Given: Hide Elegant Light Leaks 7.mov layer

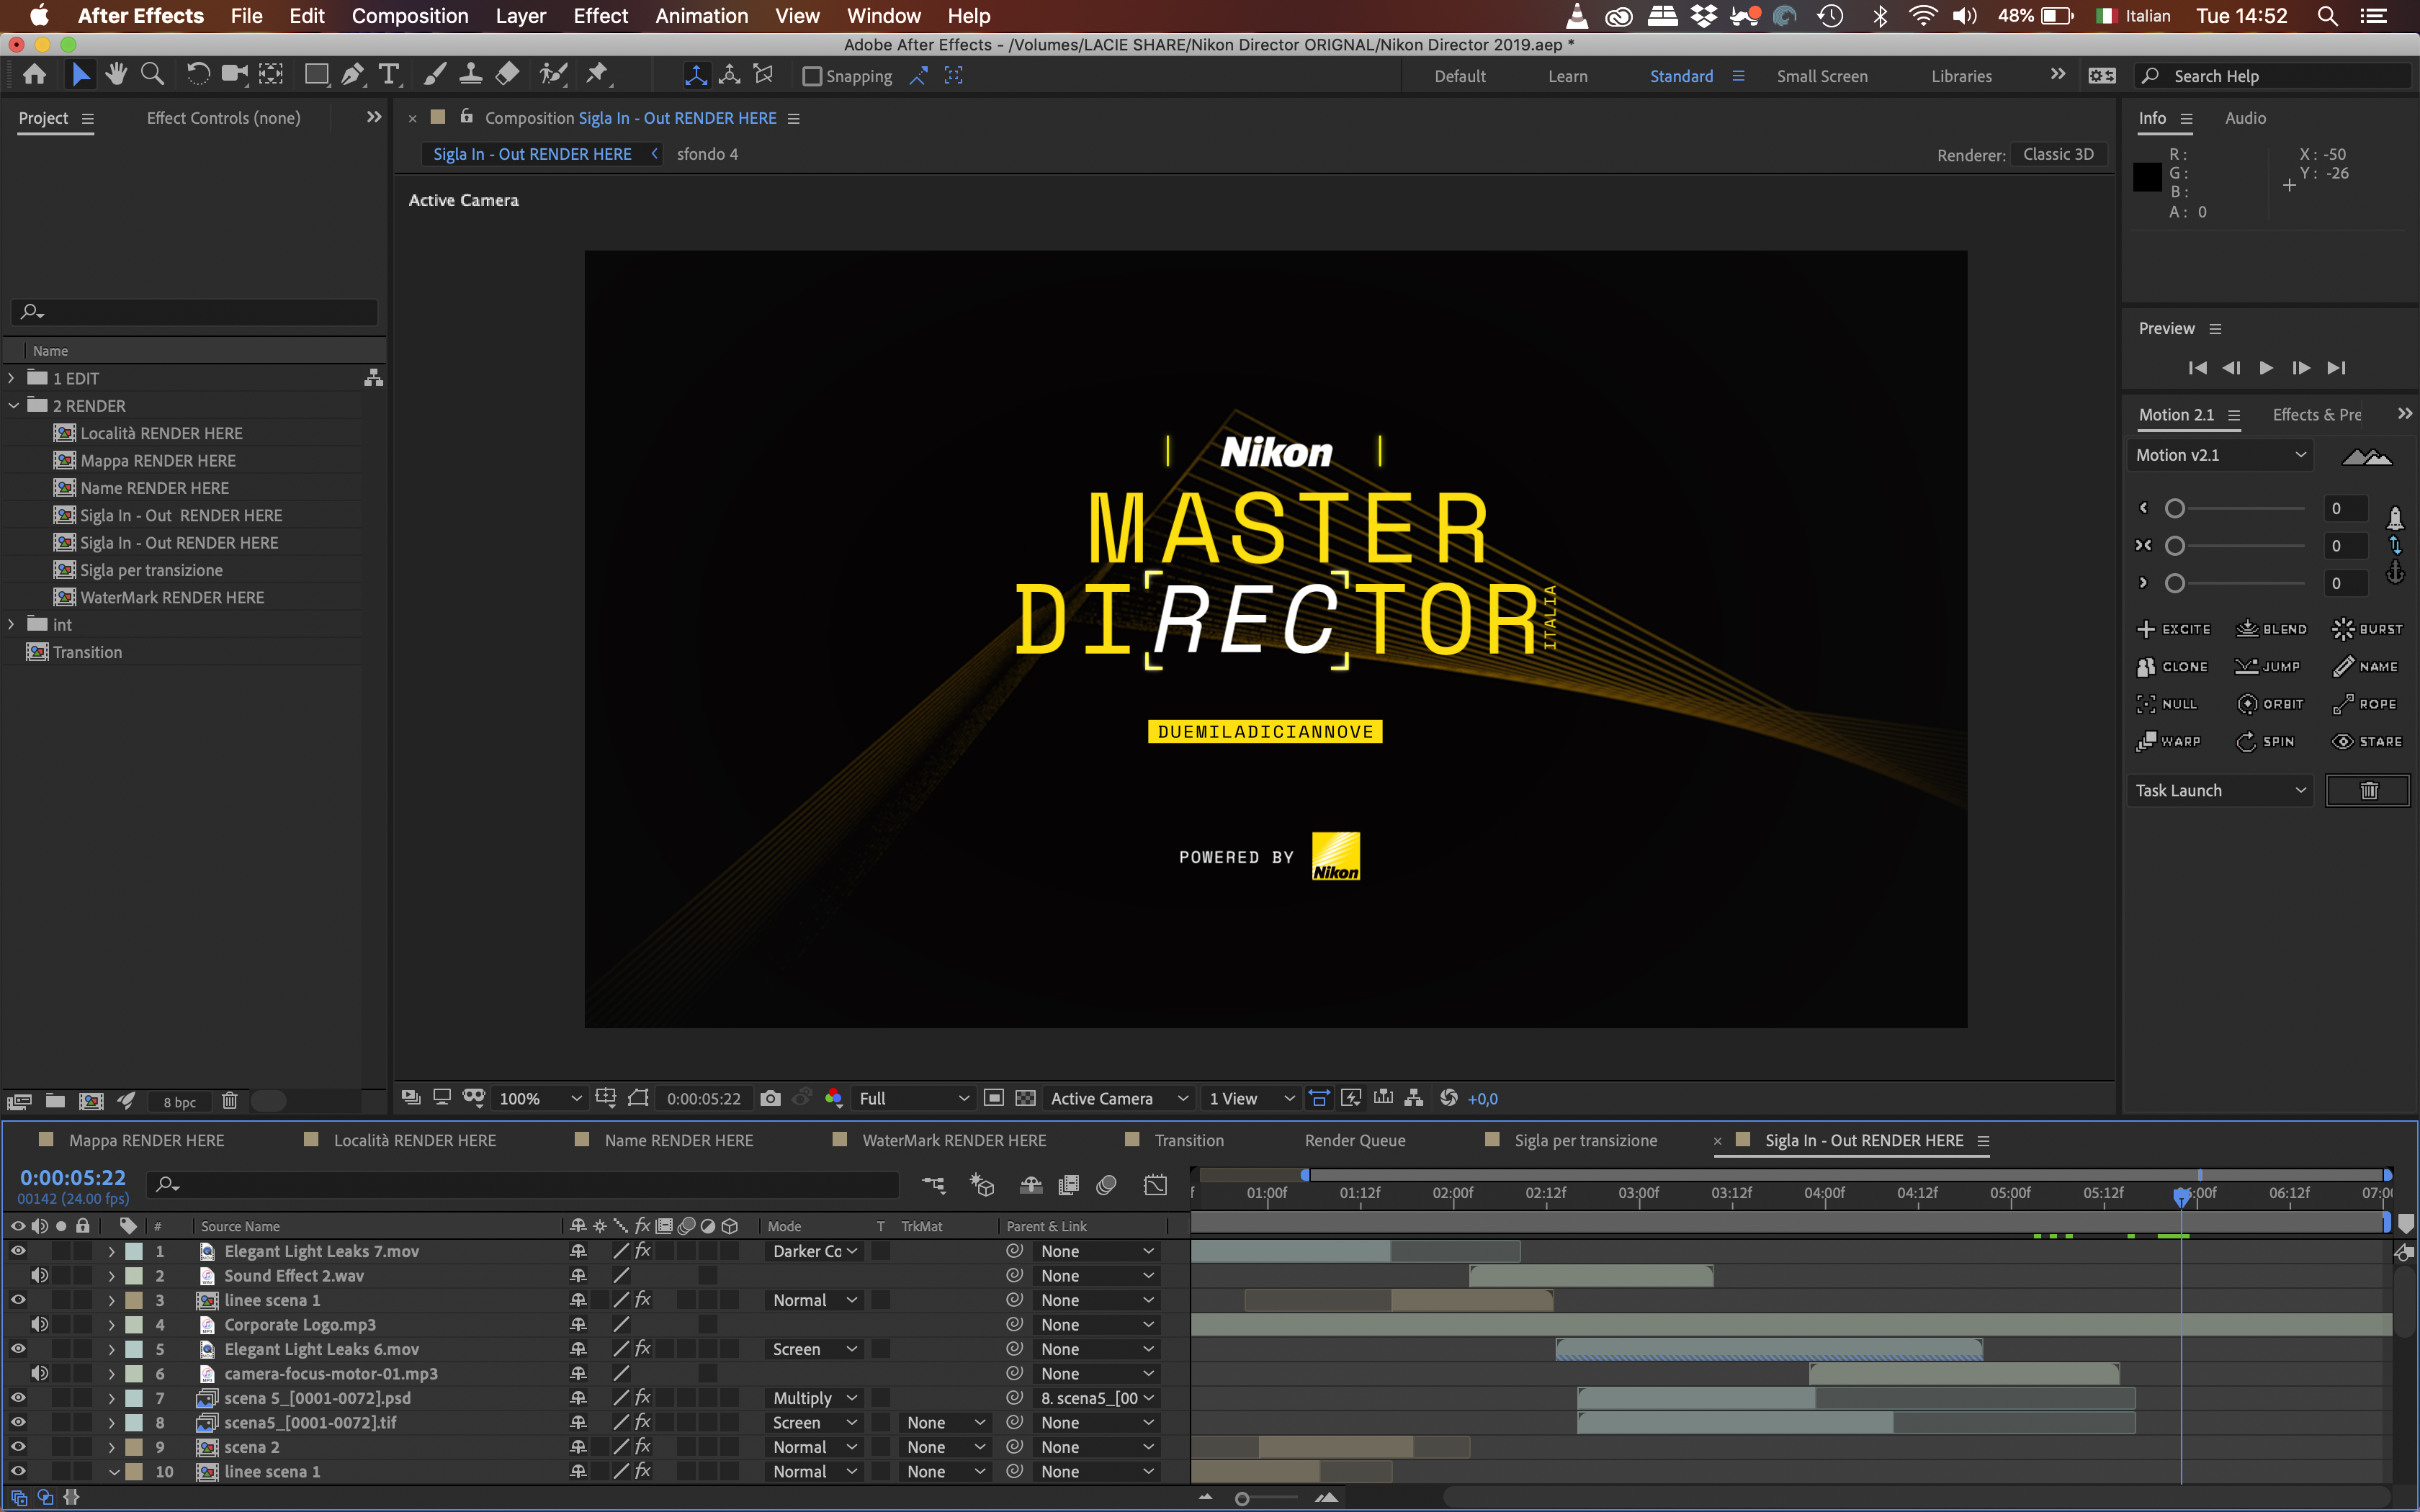Looking at the screenshot, I should (x=18, y=1251).
